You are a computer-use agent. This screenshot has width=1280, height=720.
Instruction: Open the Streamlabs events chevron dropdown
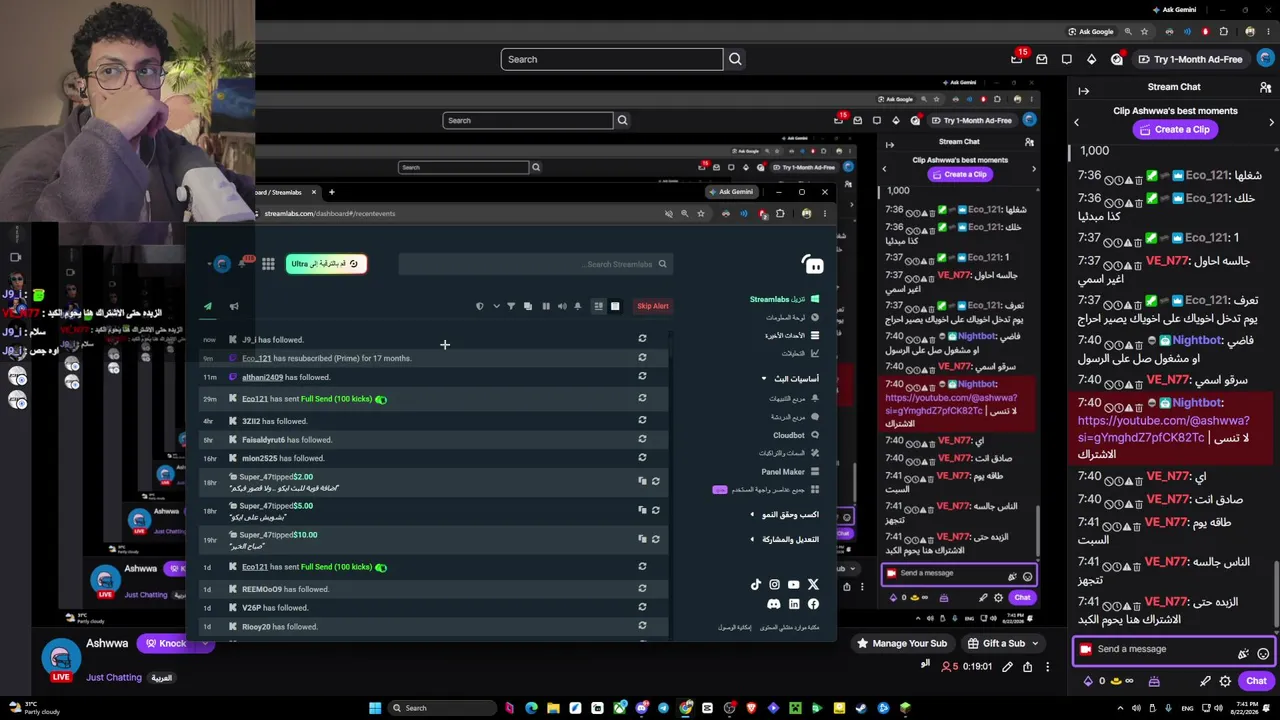tap(495, 306)
